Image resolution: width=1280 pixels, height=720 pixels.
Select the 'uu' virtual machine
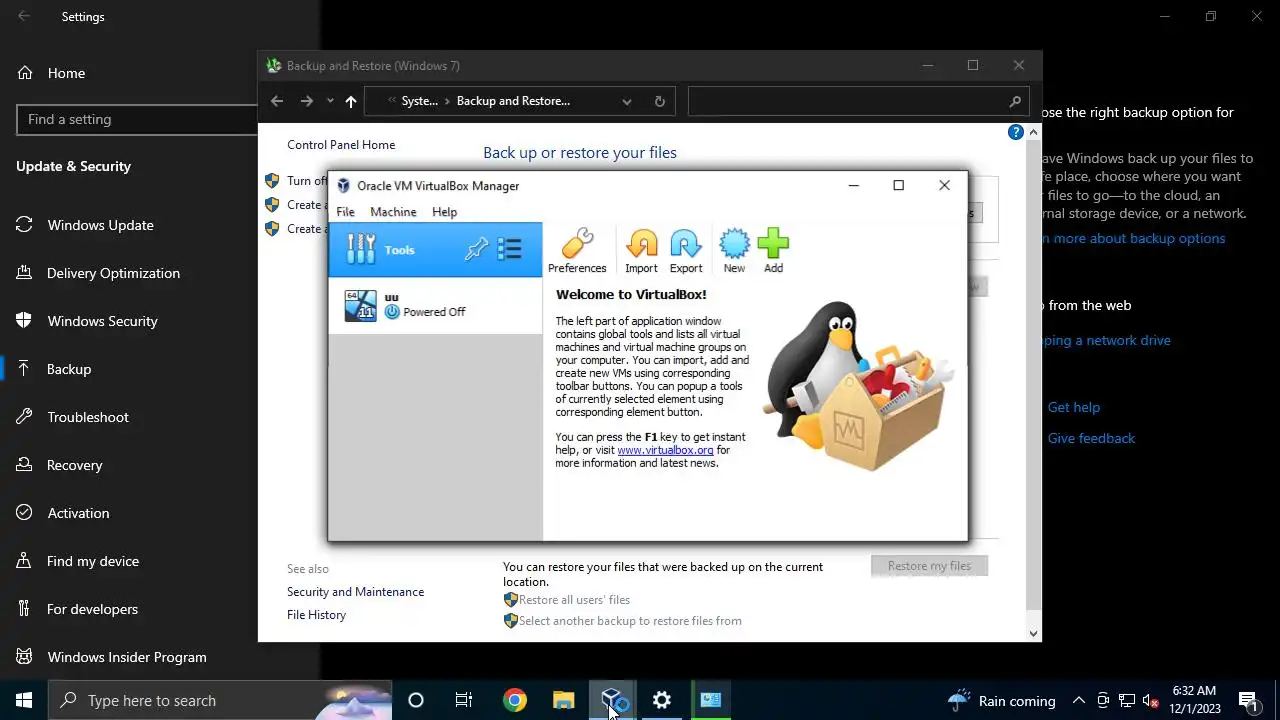point(435,306)
